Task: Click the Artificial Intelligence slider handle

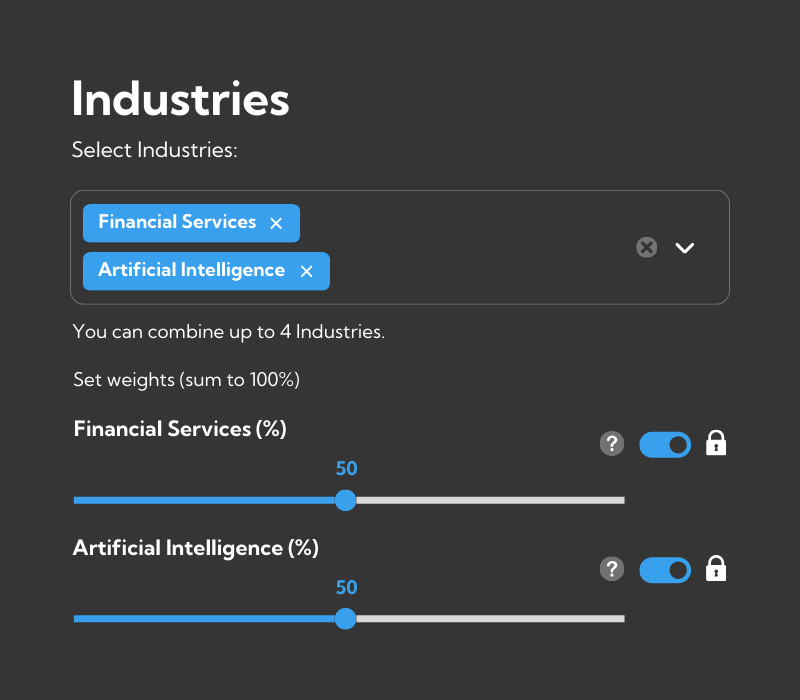Action: click(x=346, y=618)
